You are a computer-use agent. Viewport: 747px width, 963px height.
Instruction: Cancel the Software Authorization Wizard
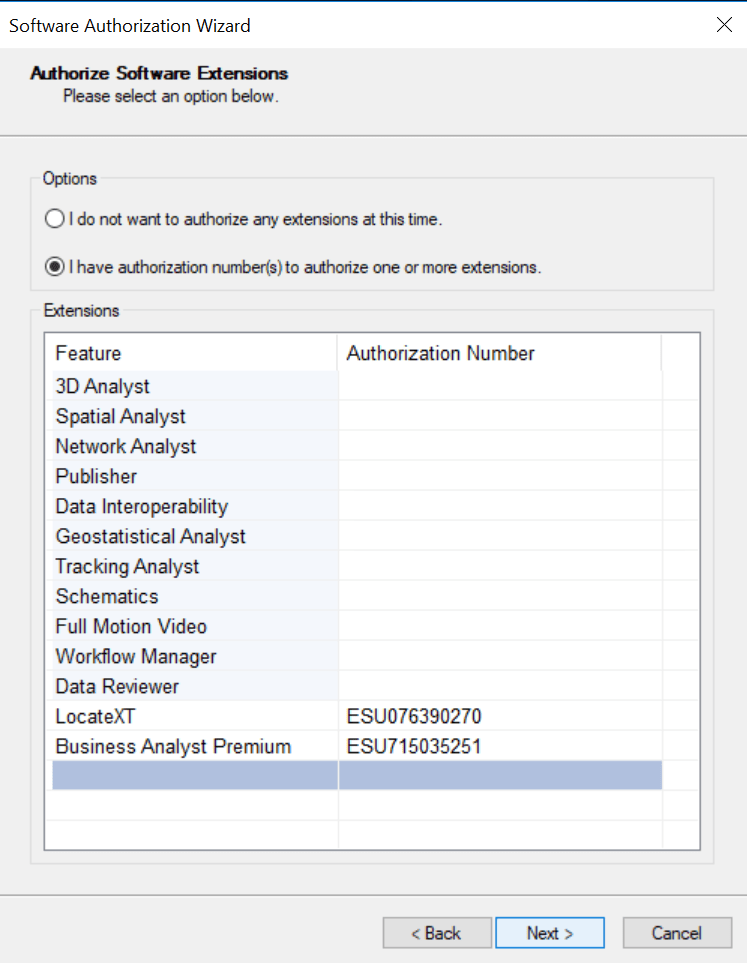(677, 932)
